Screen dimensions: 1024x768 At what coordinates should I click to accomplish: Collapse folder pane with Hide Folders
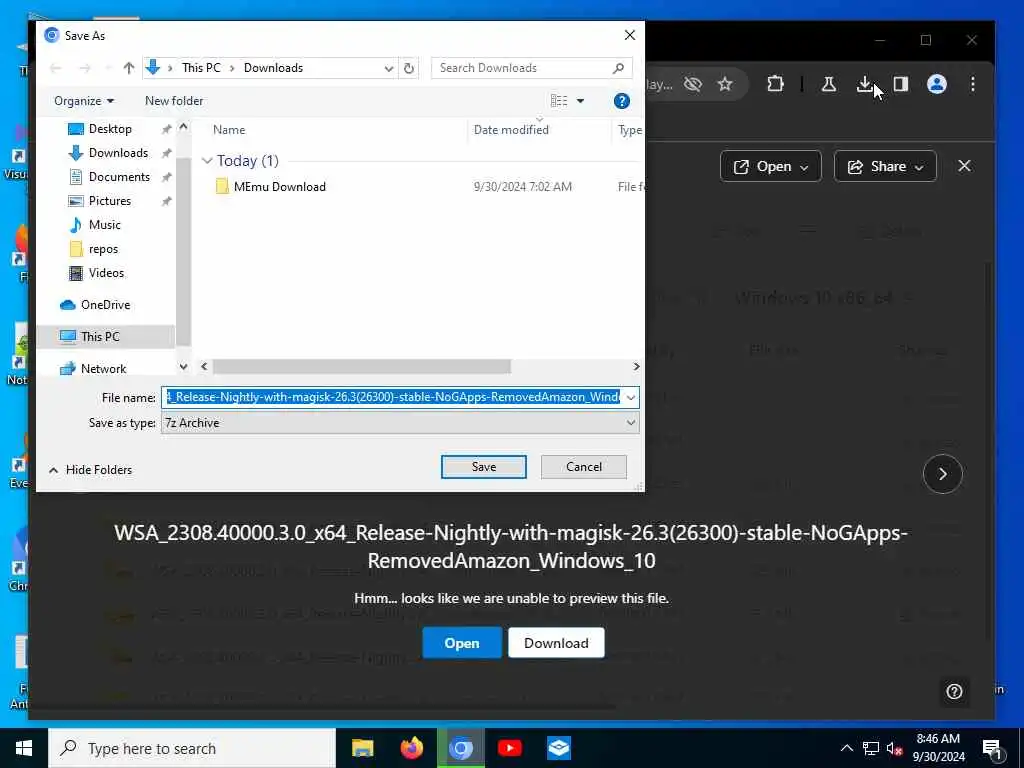90,470
